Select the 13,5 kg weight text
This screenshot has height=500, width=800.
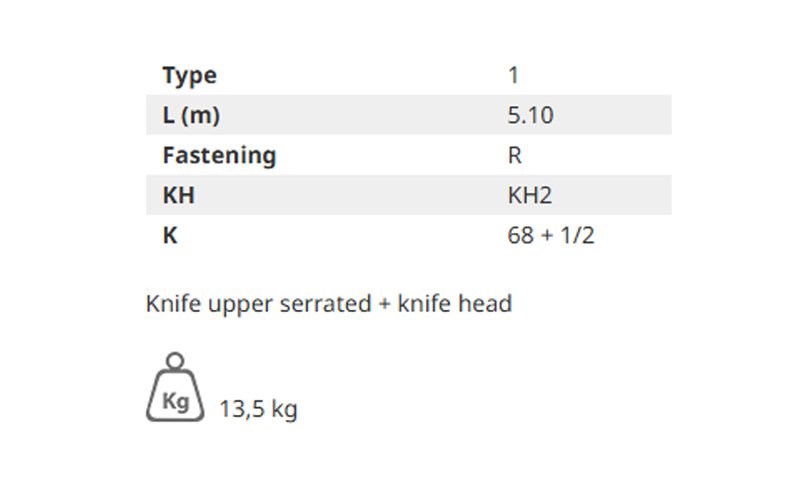click(258, 409)
